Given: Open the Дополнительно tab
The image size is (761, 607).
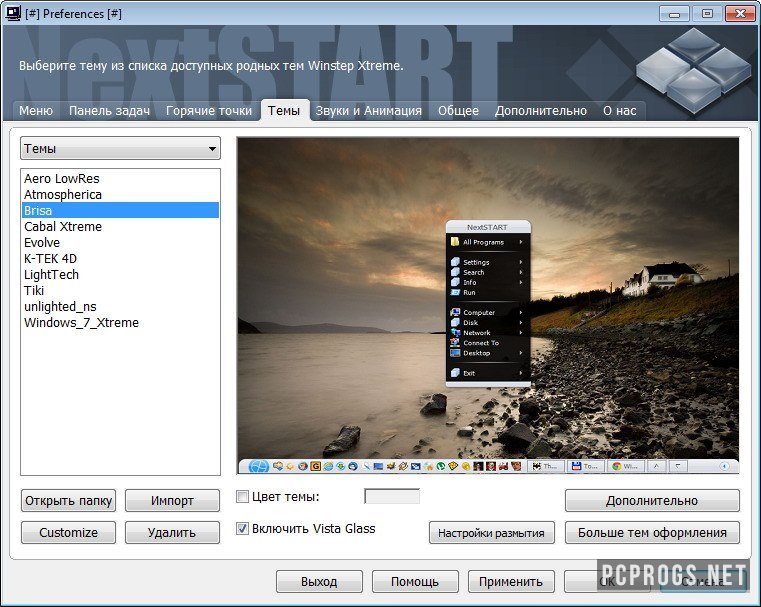Looking at the screenshot, I should (541, 111).
